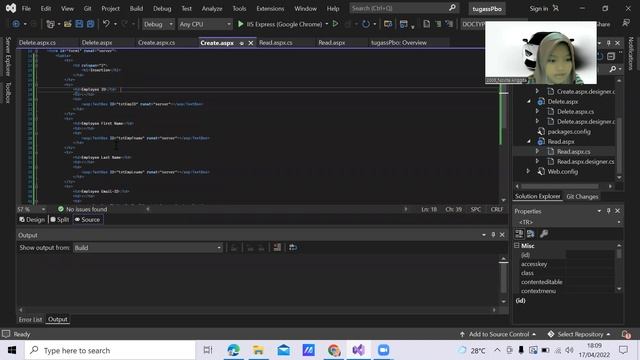Open the Build menu
Viewport: 640px width, 360px height.
pos(136,8)
